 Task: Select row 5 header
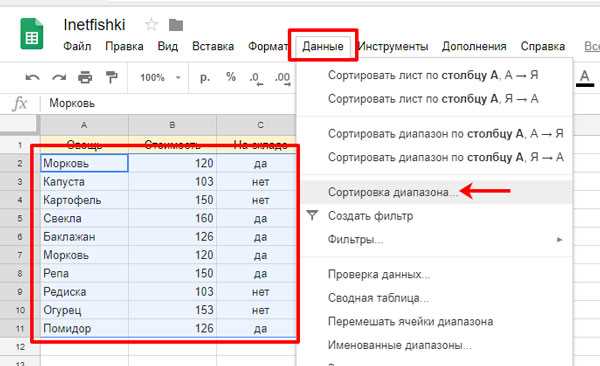[x=20, y=219]
